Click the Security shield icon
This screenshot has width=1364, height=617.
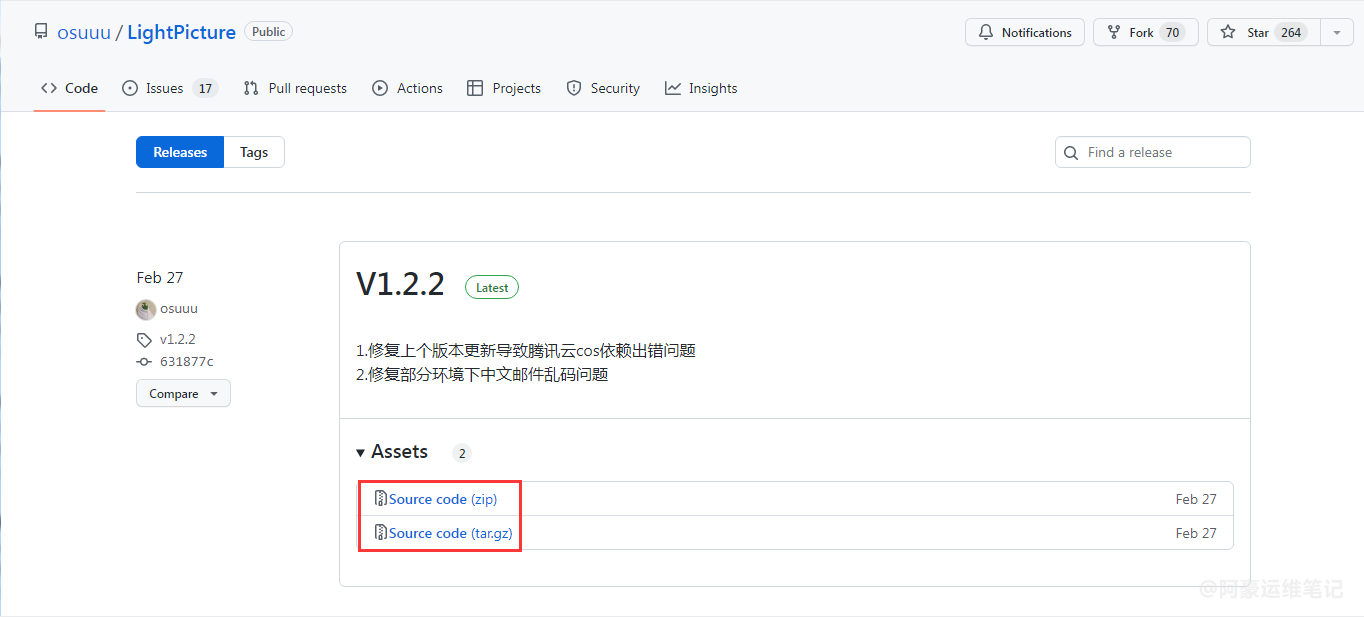pyautogui.click(x=574, y=88)
